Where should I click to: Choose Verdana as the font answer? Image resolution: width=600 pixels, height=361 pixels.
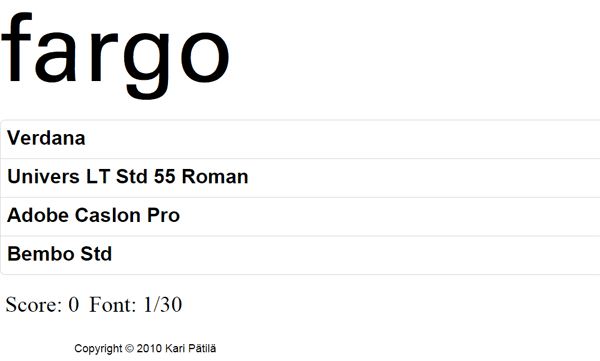pyautogui.click(x=300, y=139)
